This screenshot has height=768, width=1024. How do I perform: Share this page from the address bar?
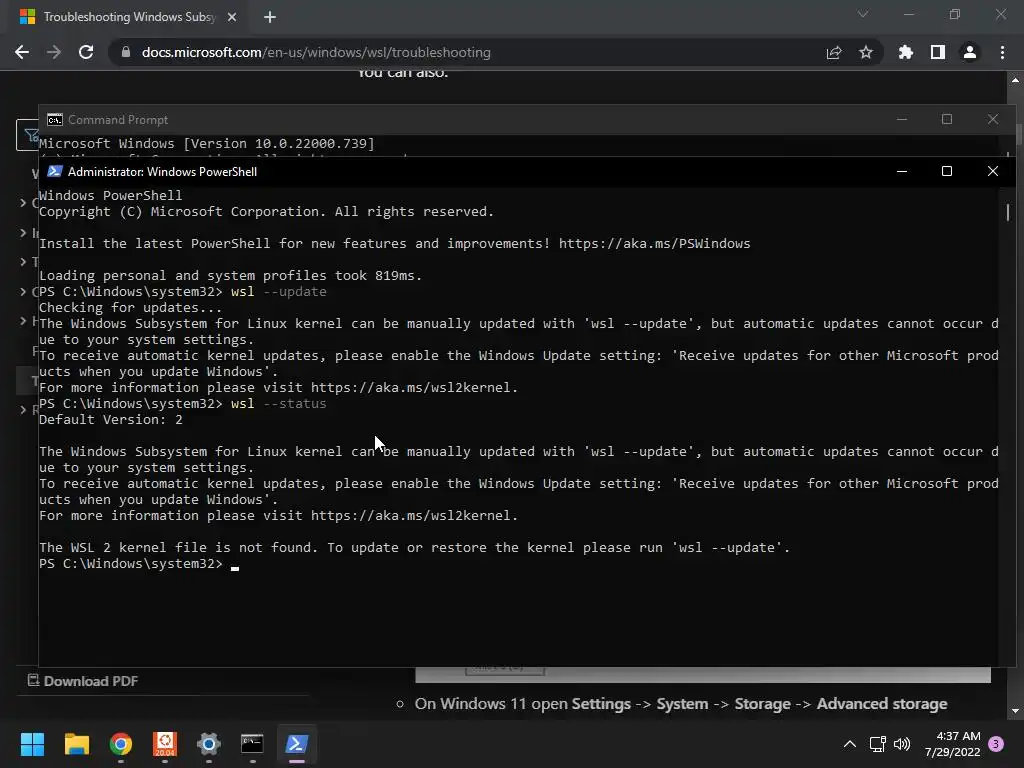(834, 52)
